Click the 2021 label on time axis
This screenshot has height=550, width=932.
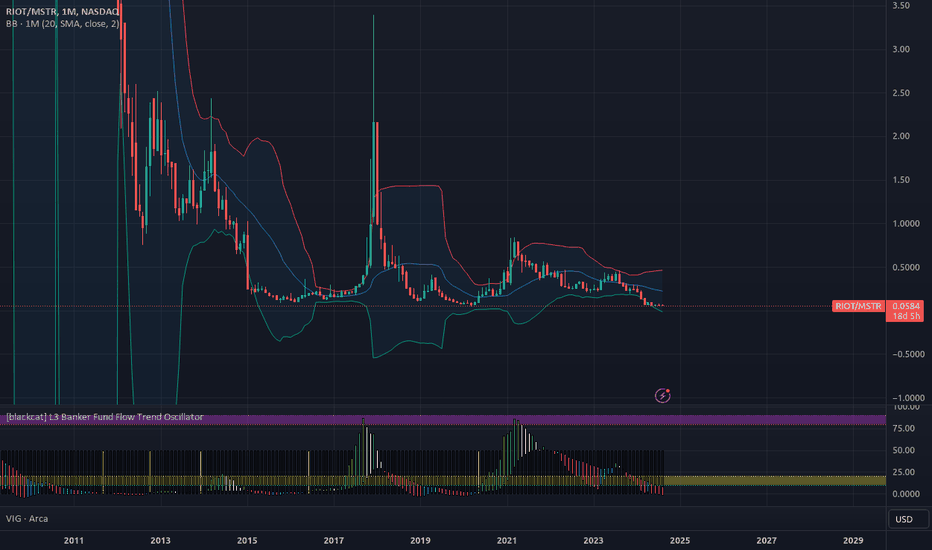(x=507, y=540)
